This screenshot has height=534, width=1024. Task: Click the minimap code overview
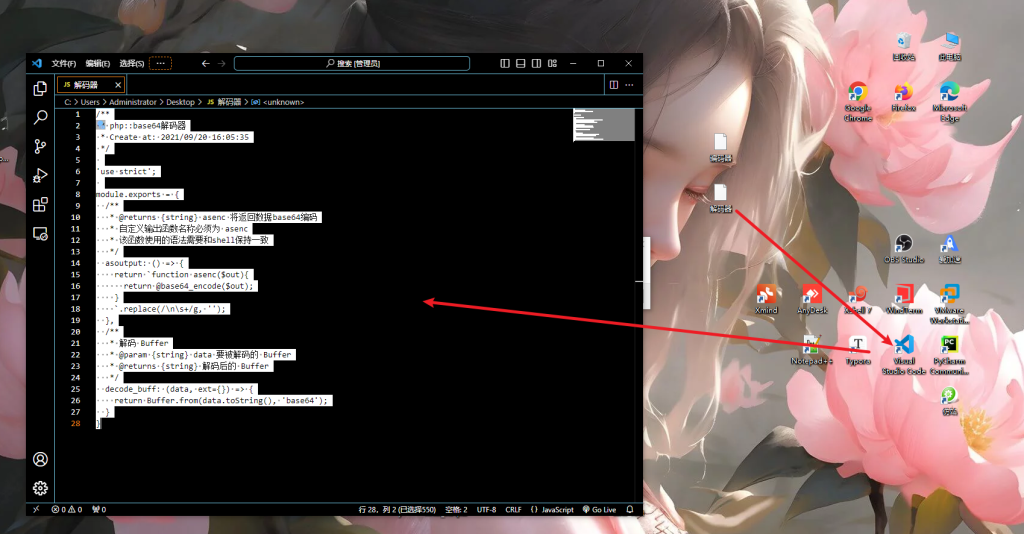[603, 125]
